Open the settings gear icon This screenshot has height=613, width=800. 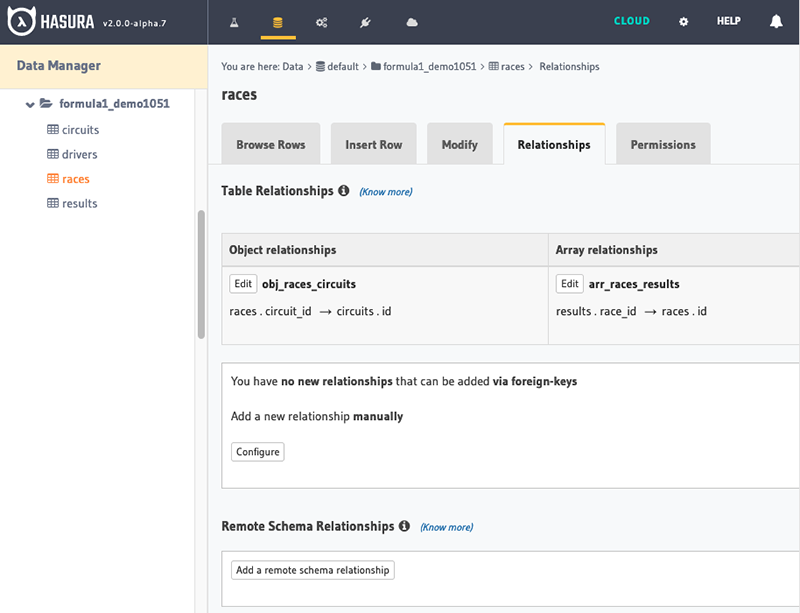coord(683,21)
